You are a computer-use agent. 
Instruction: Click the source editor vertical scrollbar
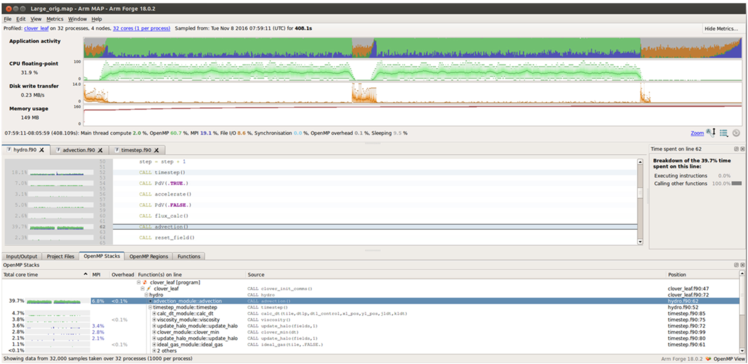(640, 201)
